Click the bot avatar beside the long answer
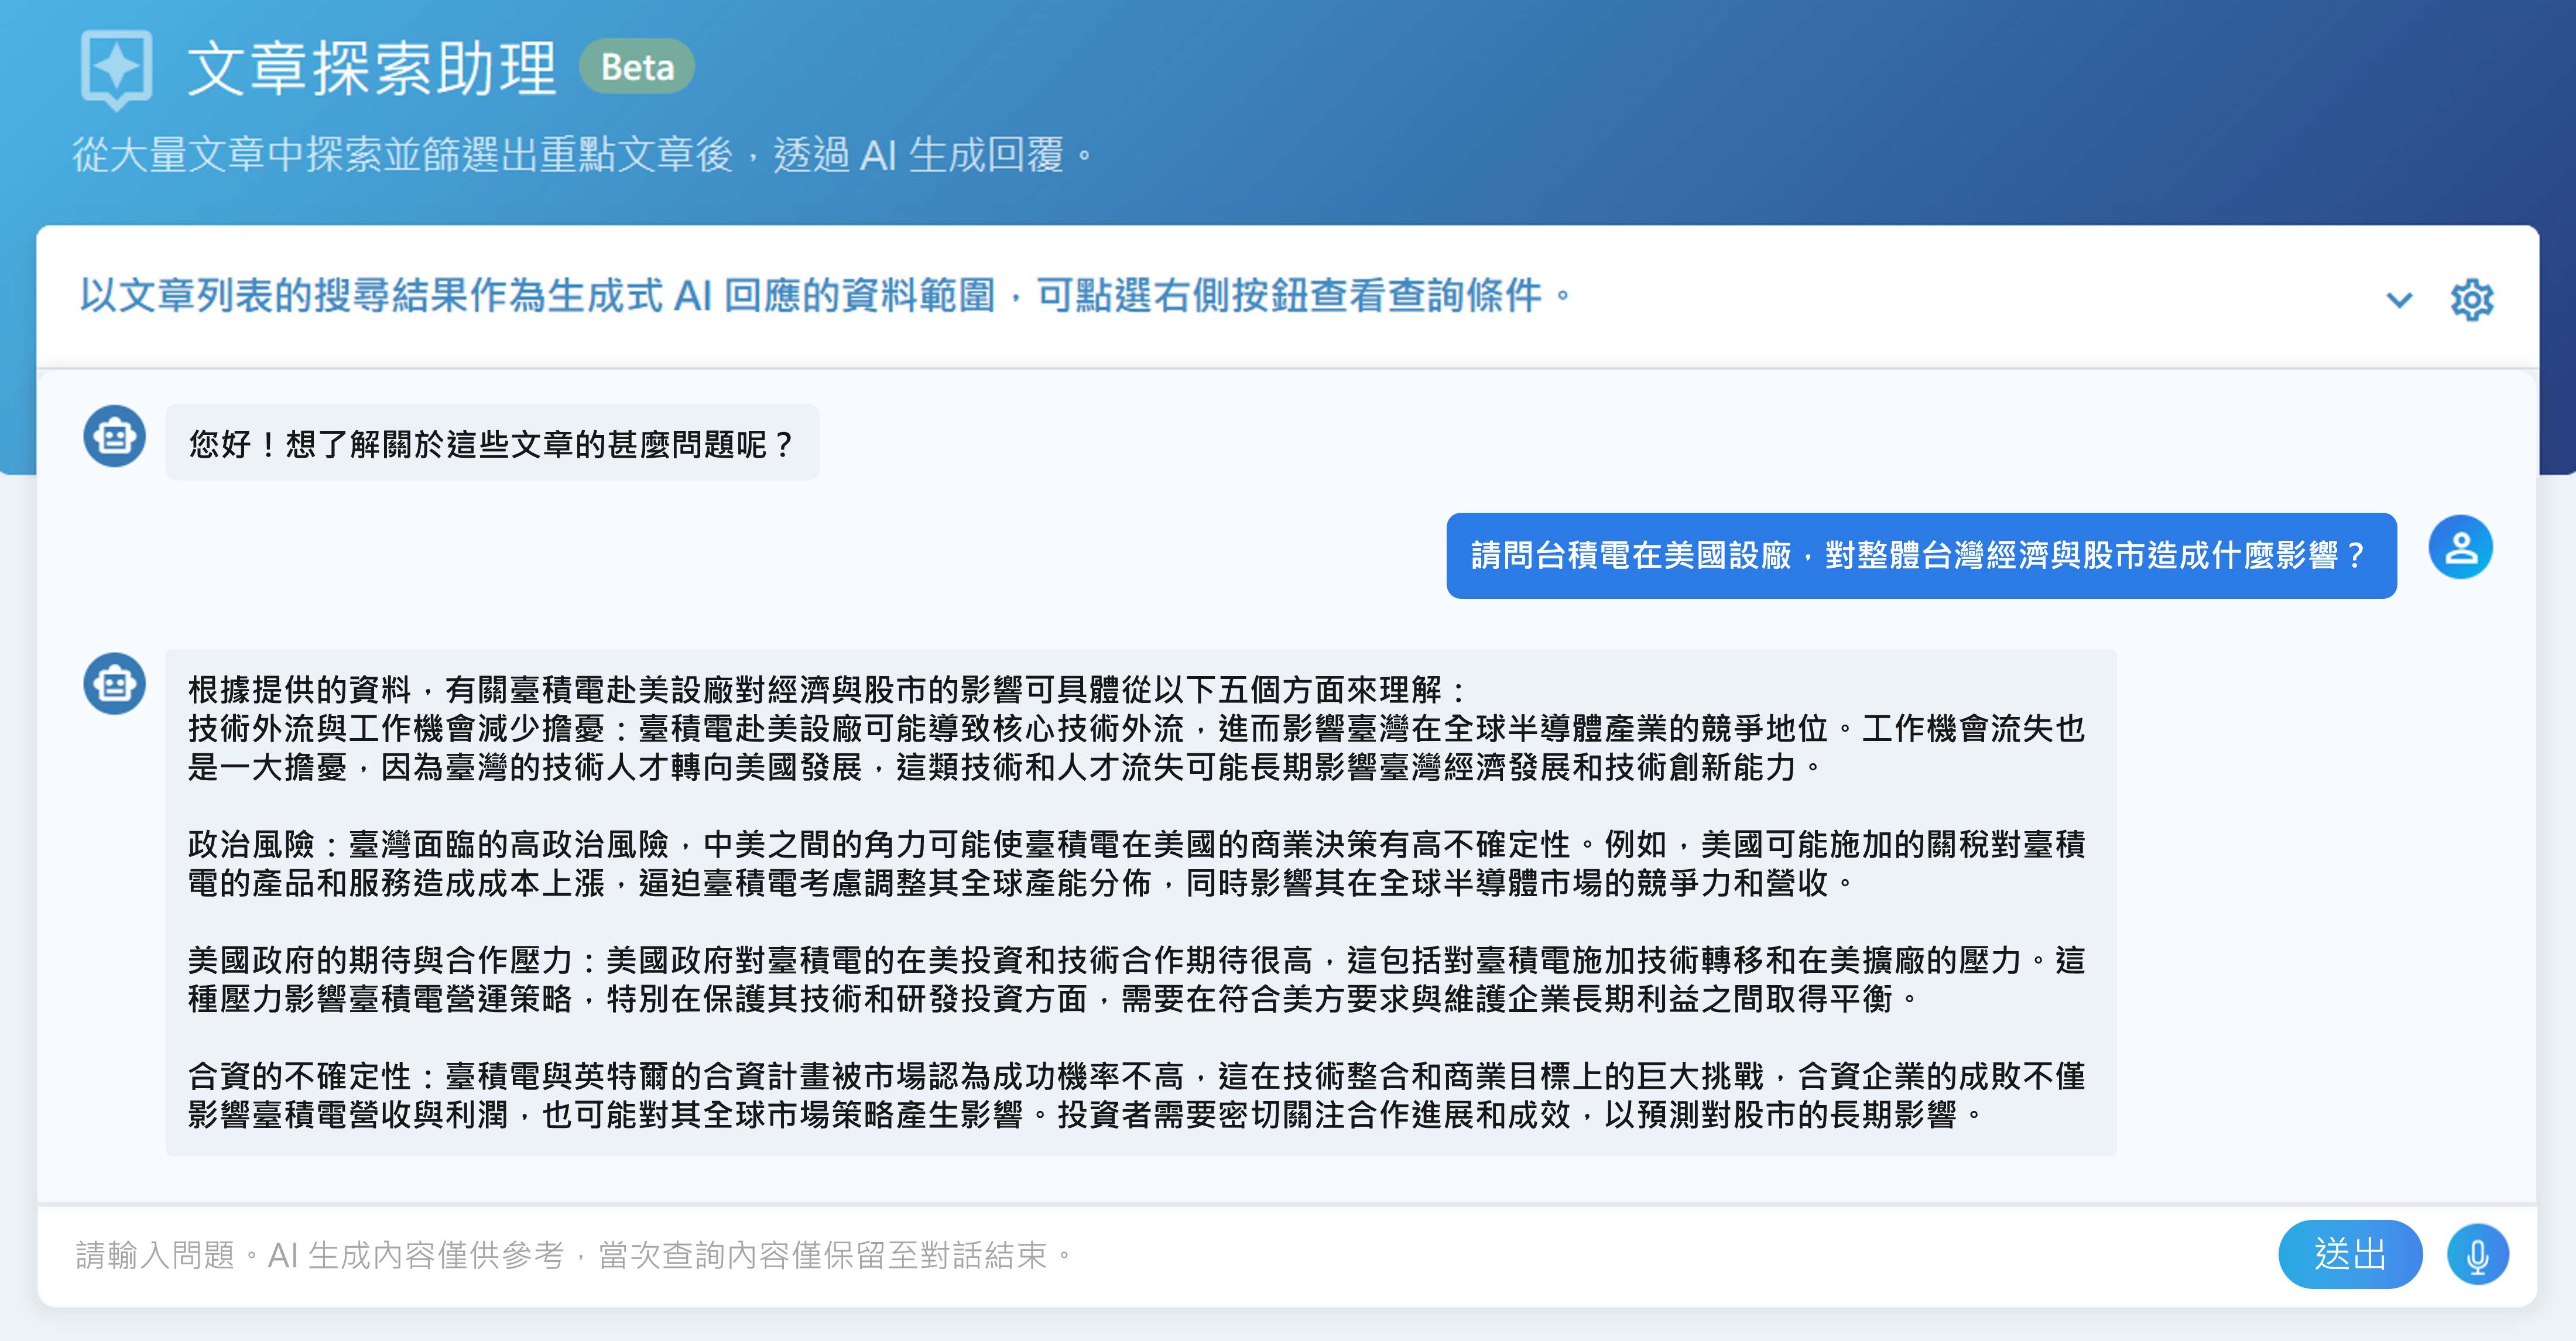This screenshot has height=1341, width=2576. [115, 684]
